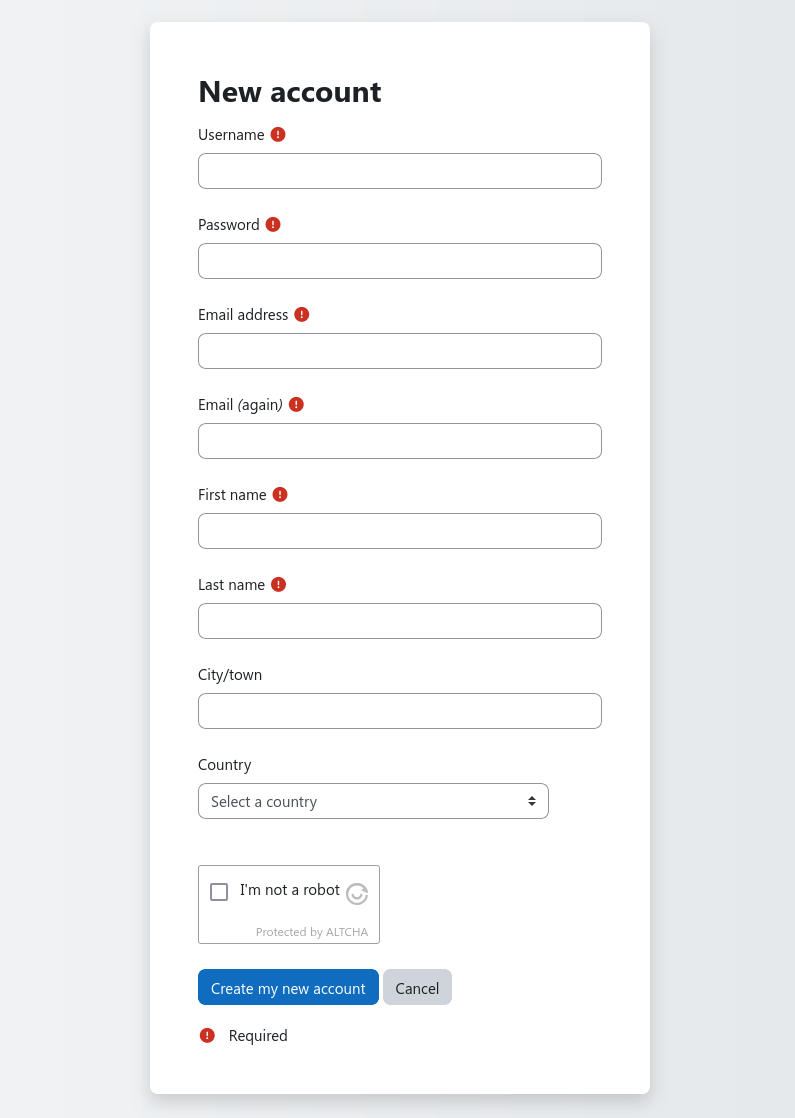
Task: Click the required icon beside First name
Action: (x=279, y=494)
